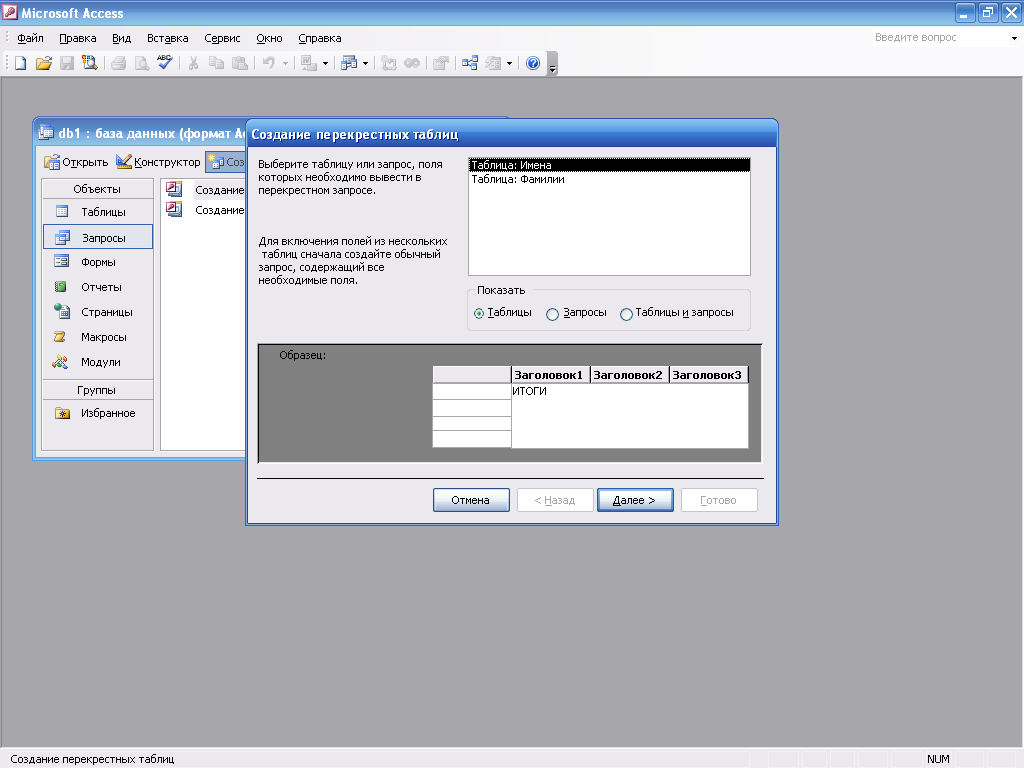Click the Объекты header bar
The height and width of the screenshot is (768, 1024).
[x=97, y=189]
